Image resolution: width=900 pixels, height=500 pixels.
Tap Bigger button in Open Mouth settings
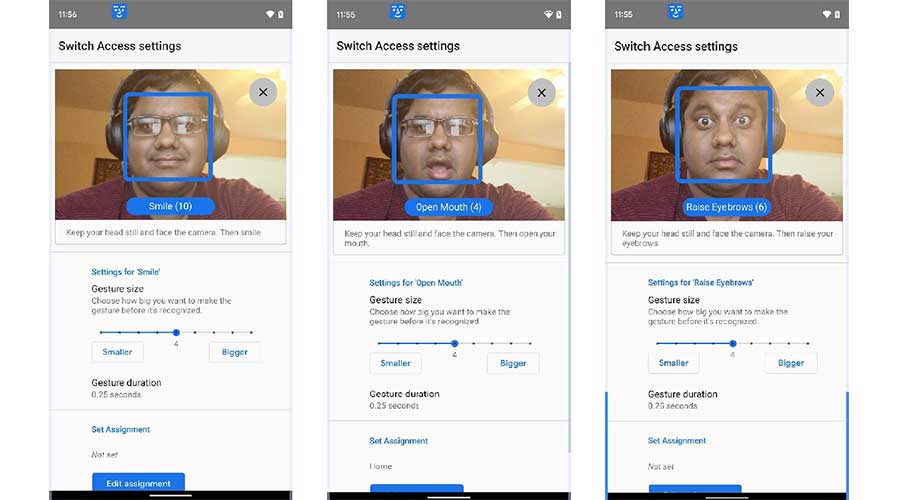(513, 363)
